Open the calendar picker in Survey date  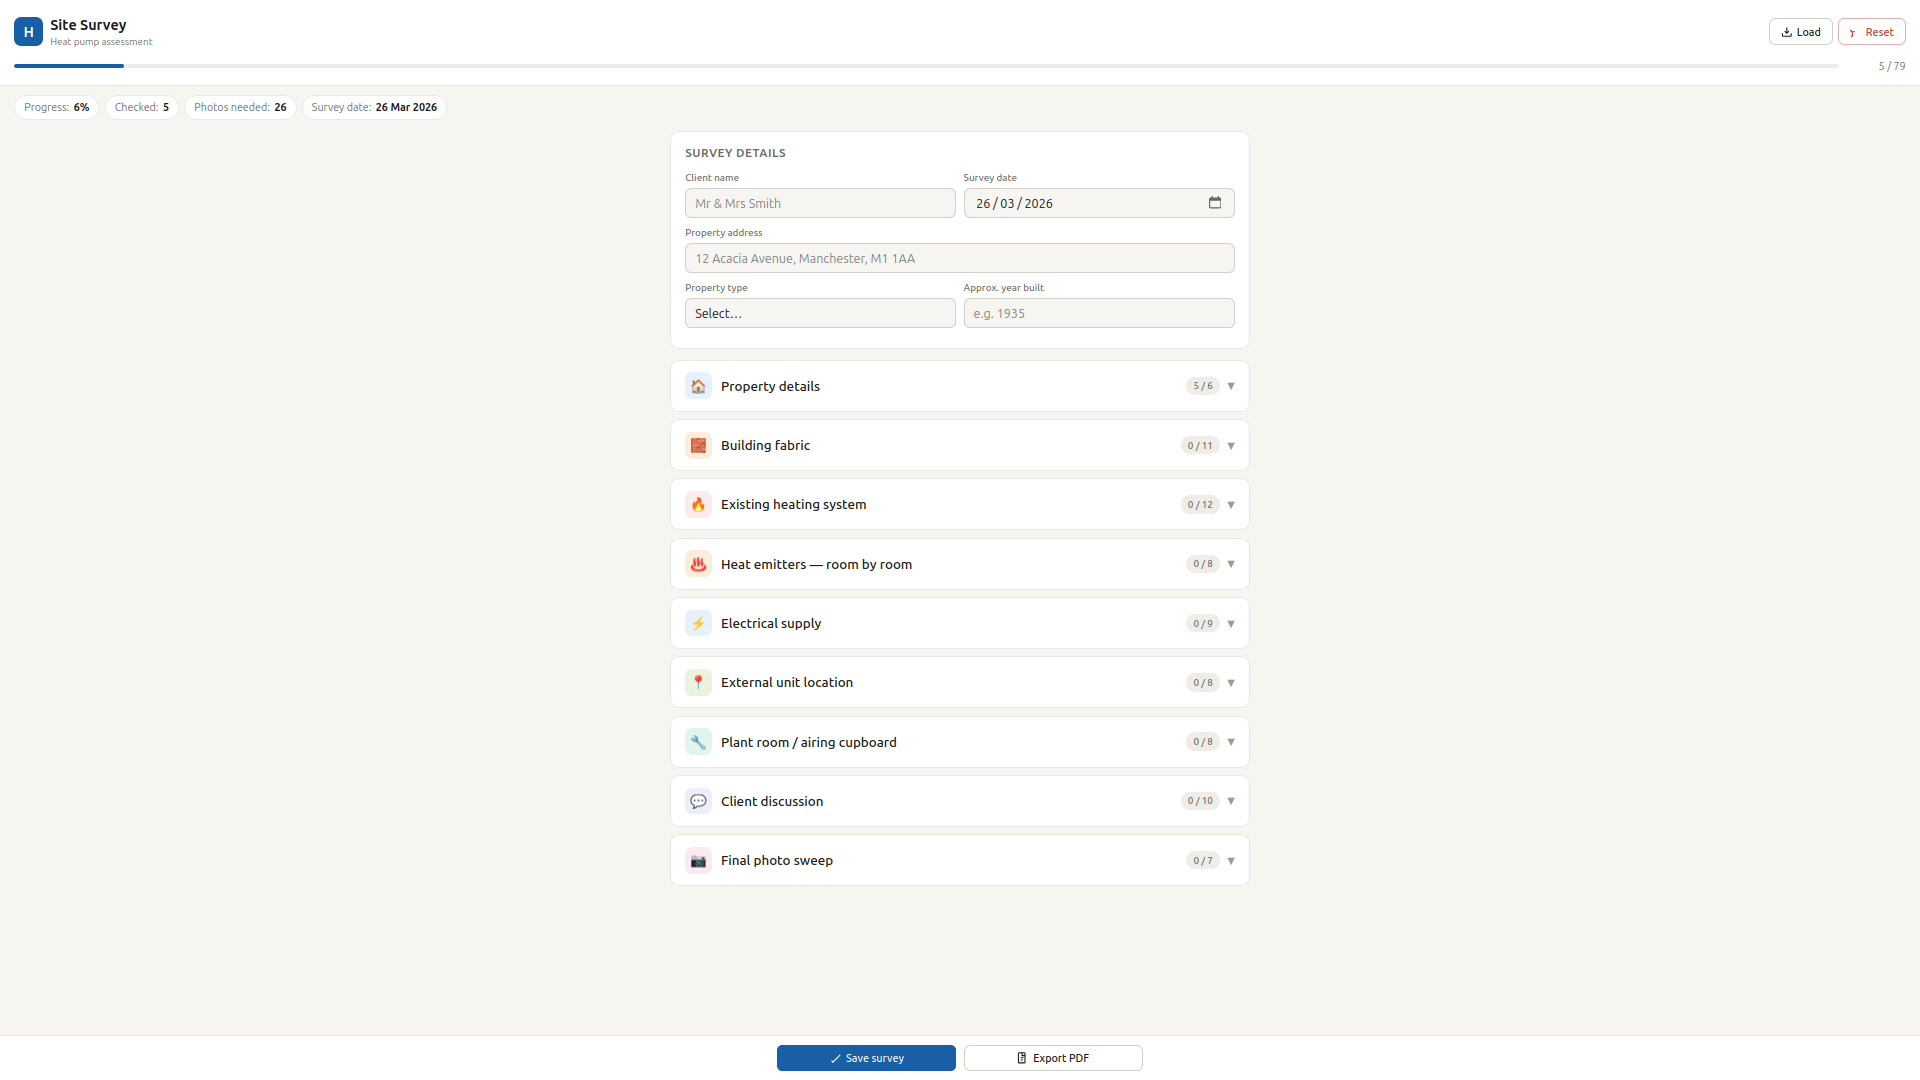(x=1214, y=203)
